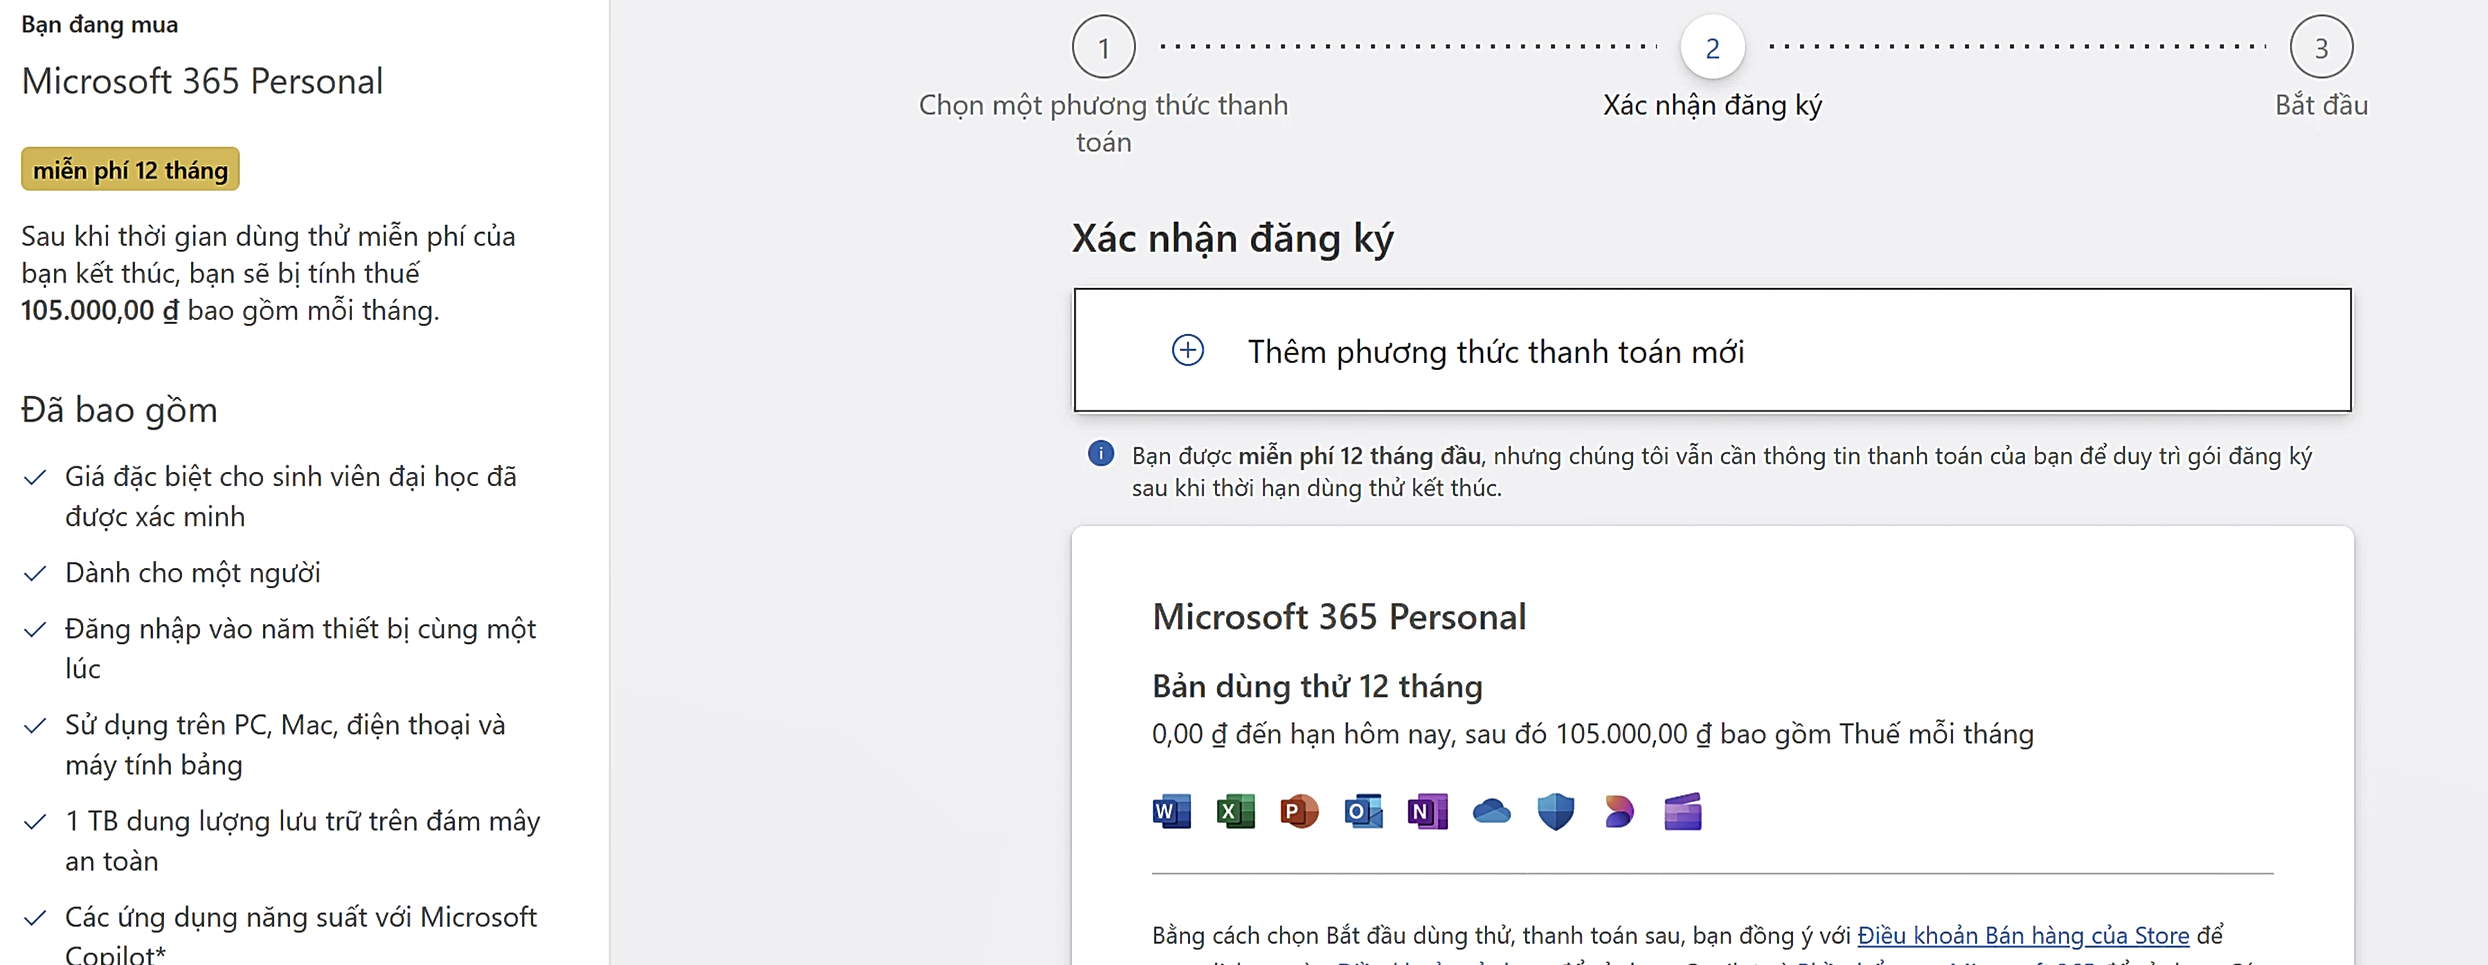Image resolution: width=2488 pixels, height=965 pixels.
Task: Go back to step 1 circle
Action: coord(1103,47)
